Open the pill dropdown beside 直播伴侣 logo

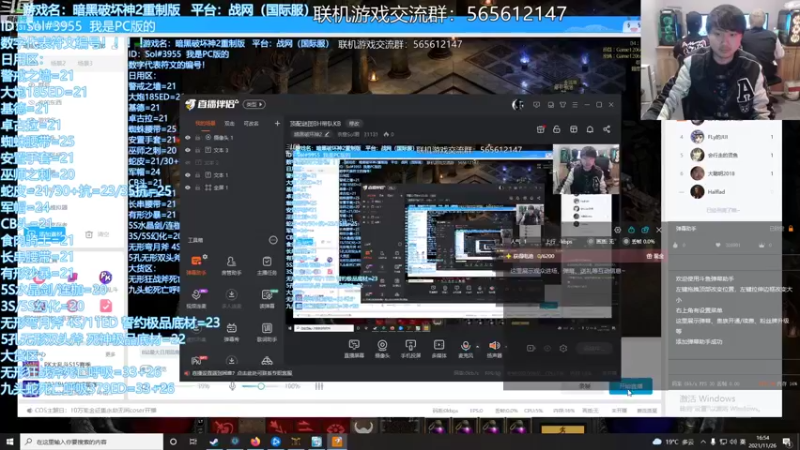[255, 105]
